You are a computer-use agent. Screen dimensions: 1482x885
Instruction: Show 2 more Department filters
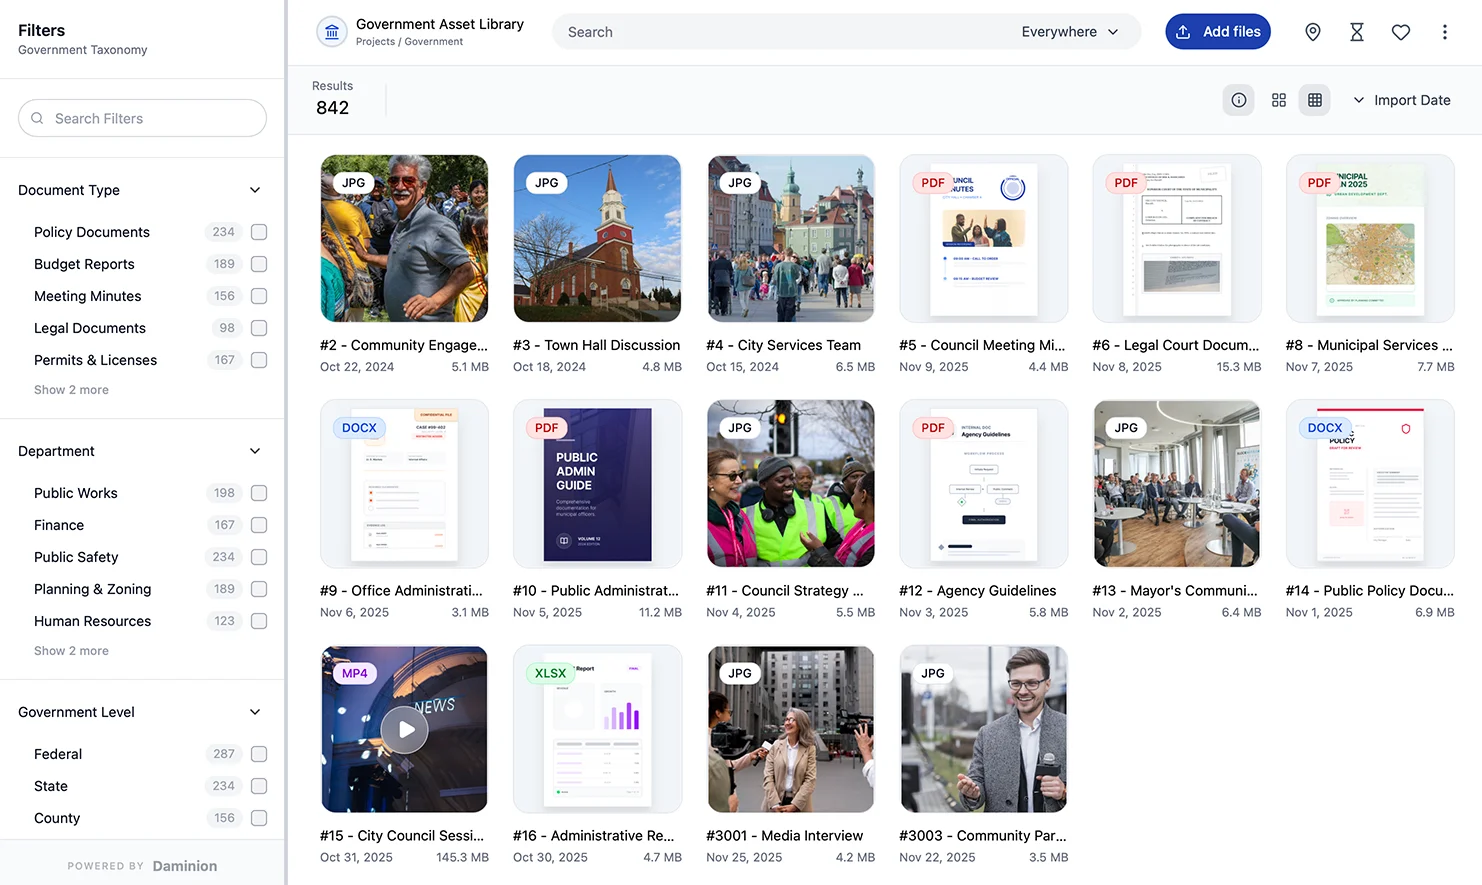click(x=71, y=651)
